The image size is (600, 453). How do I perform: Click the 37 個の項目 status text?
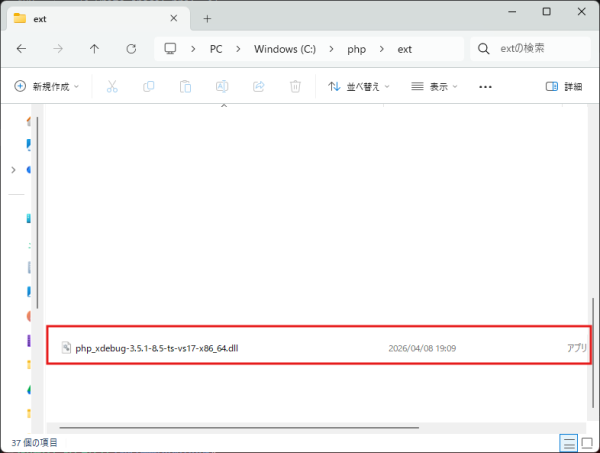coord(34,443)
